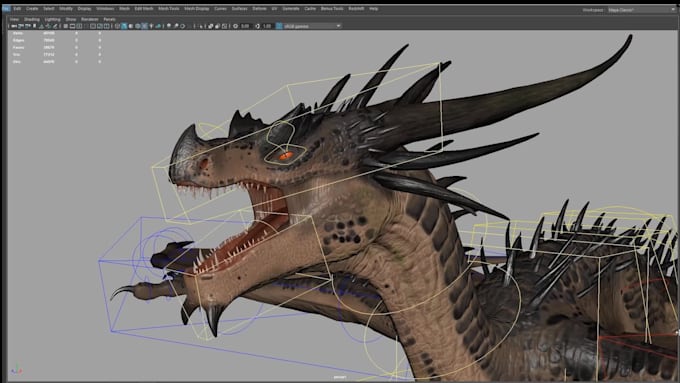This screenshot has width=680, height=383.
Task: Click Screen Space Ambient Occlusion icon
Action: [x=169, y=26]
